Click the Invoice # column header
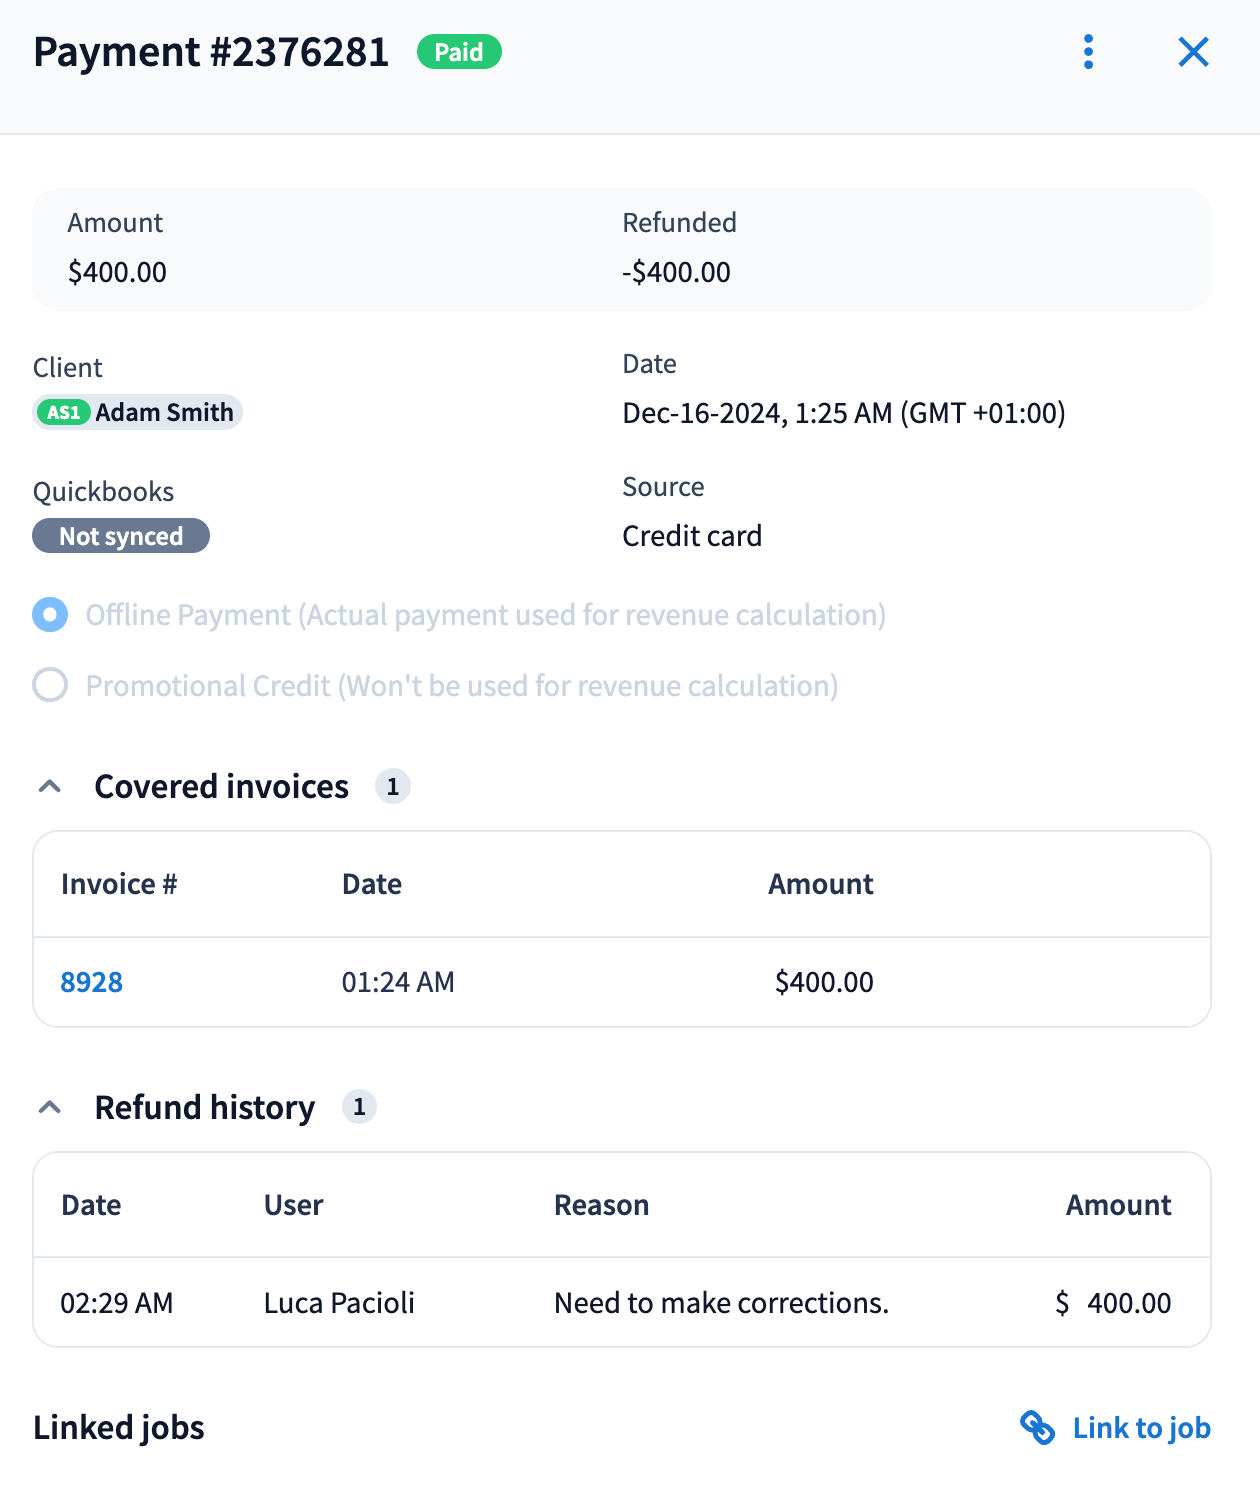 click(119, 884)
